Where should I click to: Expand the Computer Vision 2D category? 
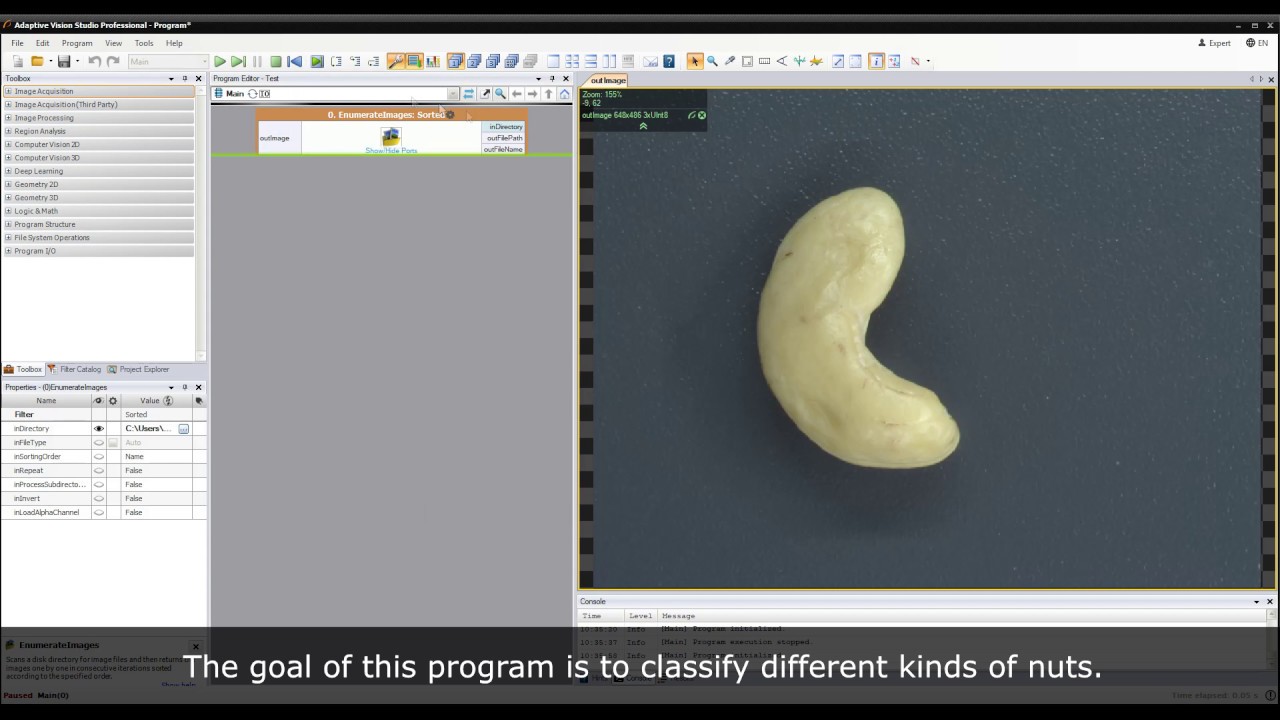click(x=9, y=144)
